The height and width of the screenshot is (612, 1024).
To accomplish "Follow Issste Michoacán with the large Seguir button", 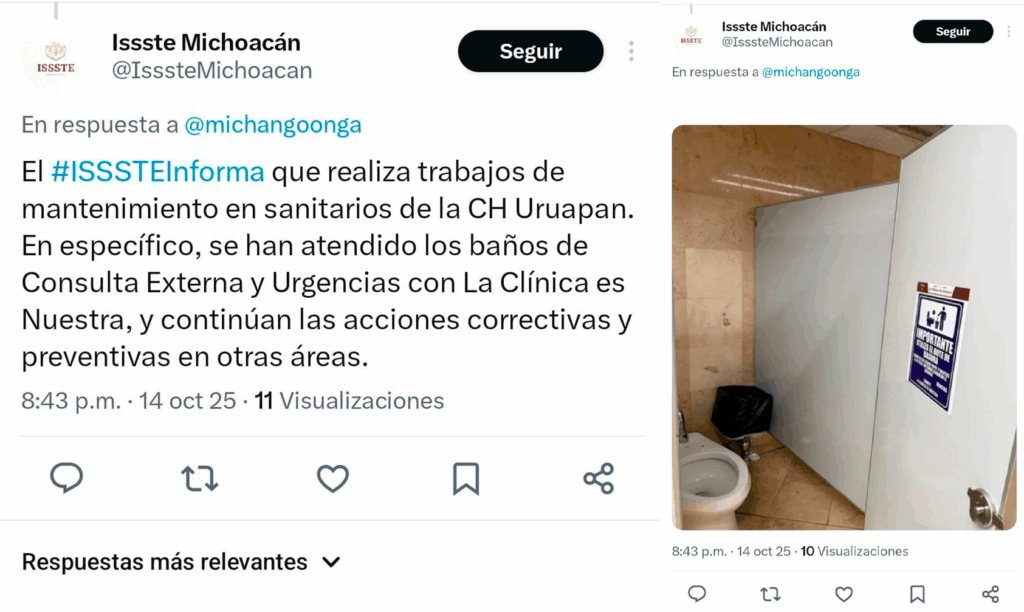I will 530,51.
